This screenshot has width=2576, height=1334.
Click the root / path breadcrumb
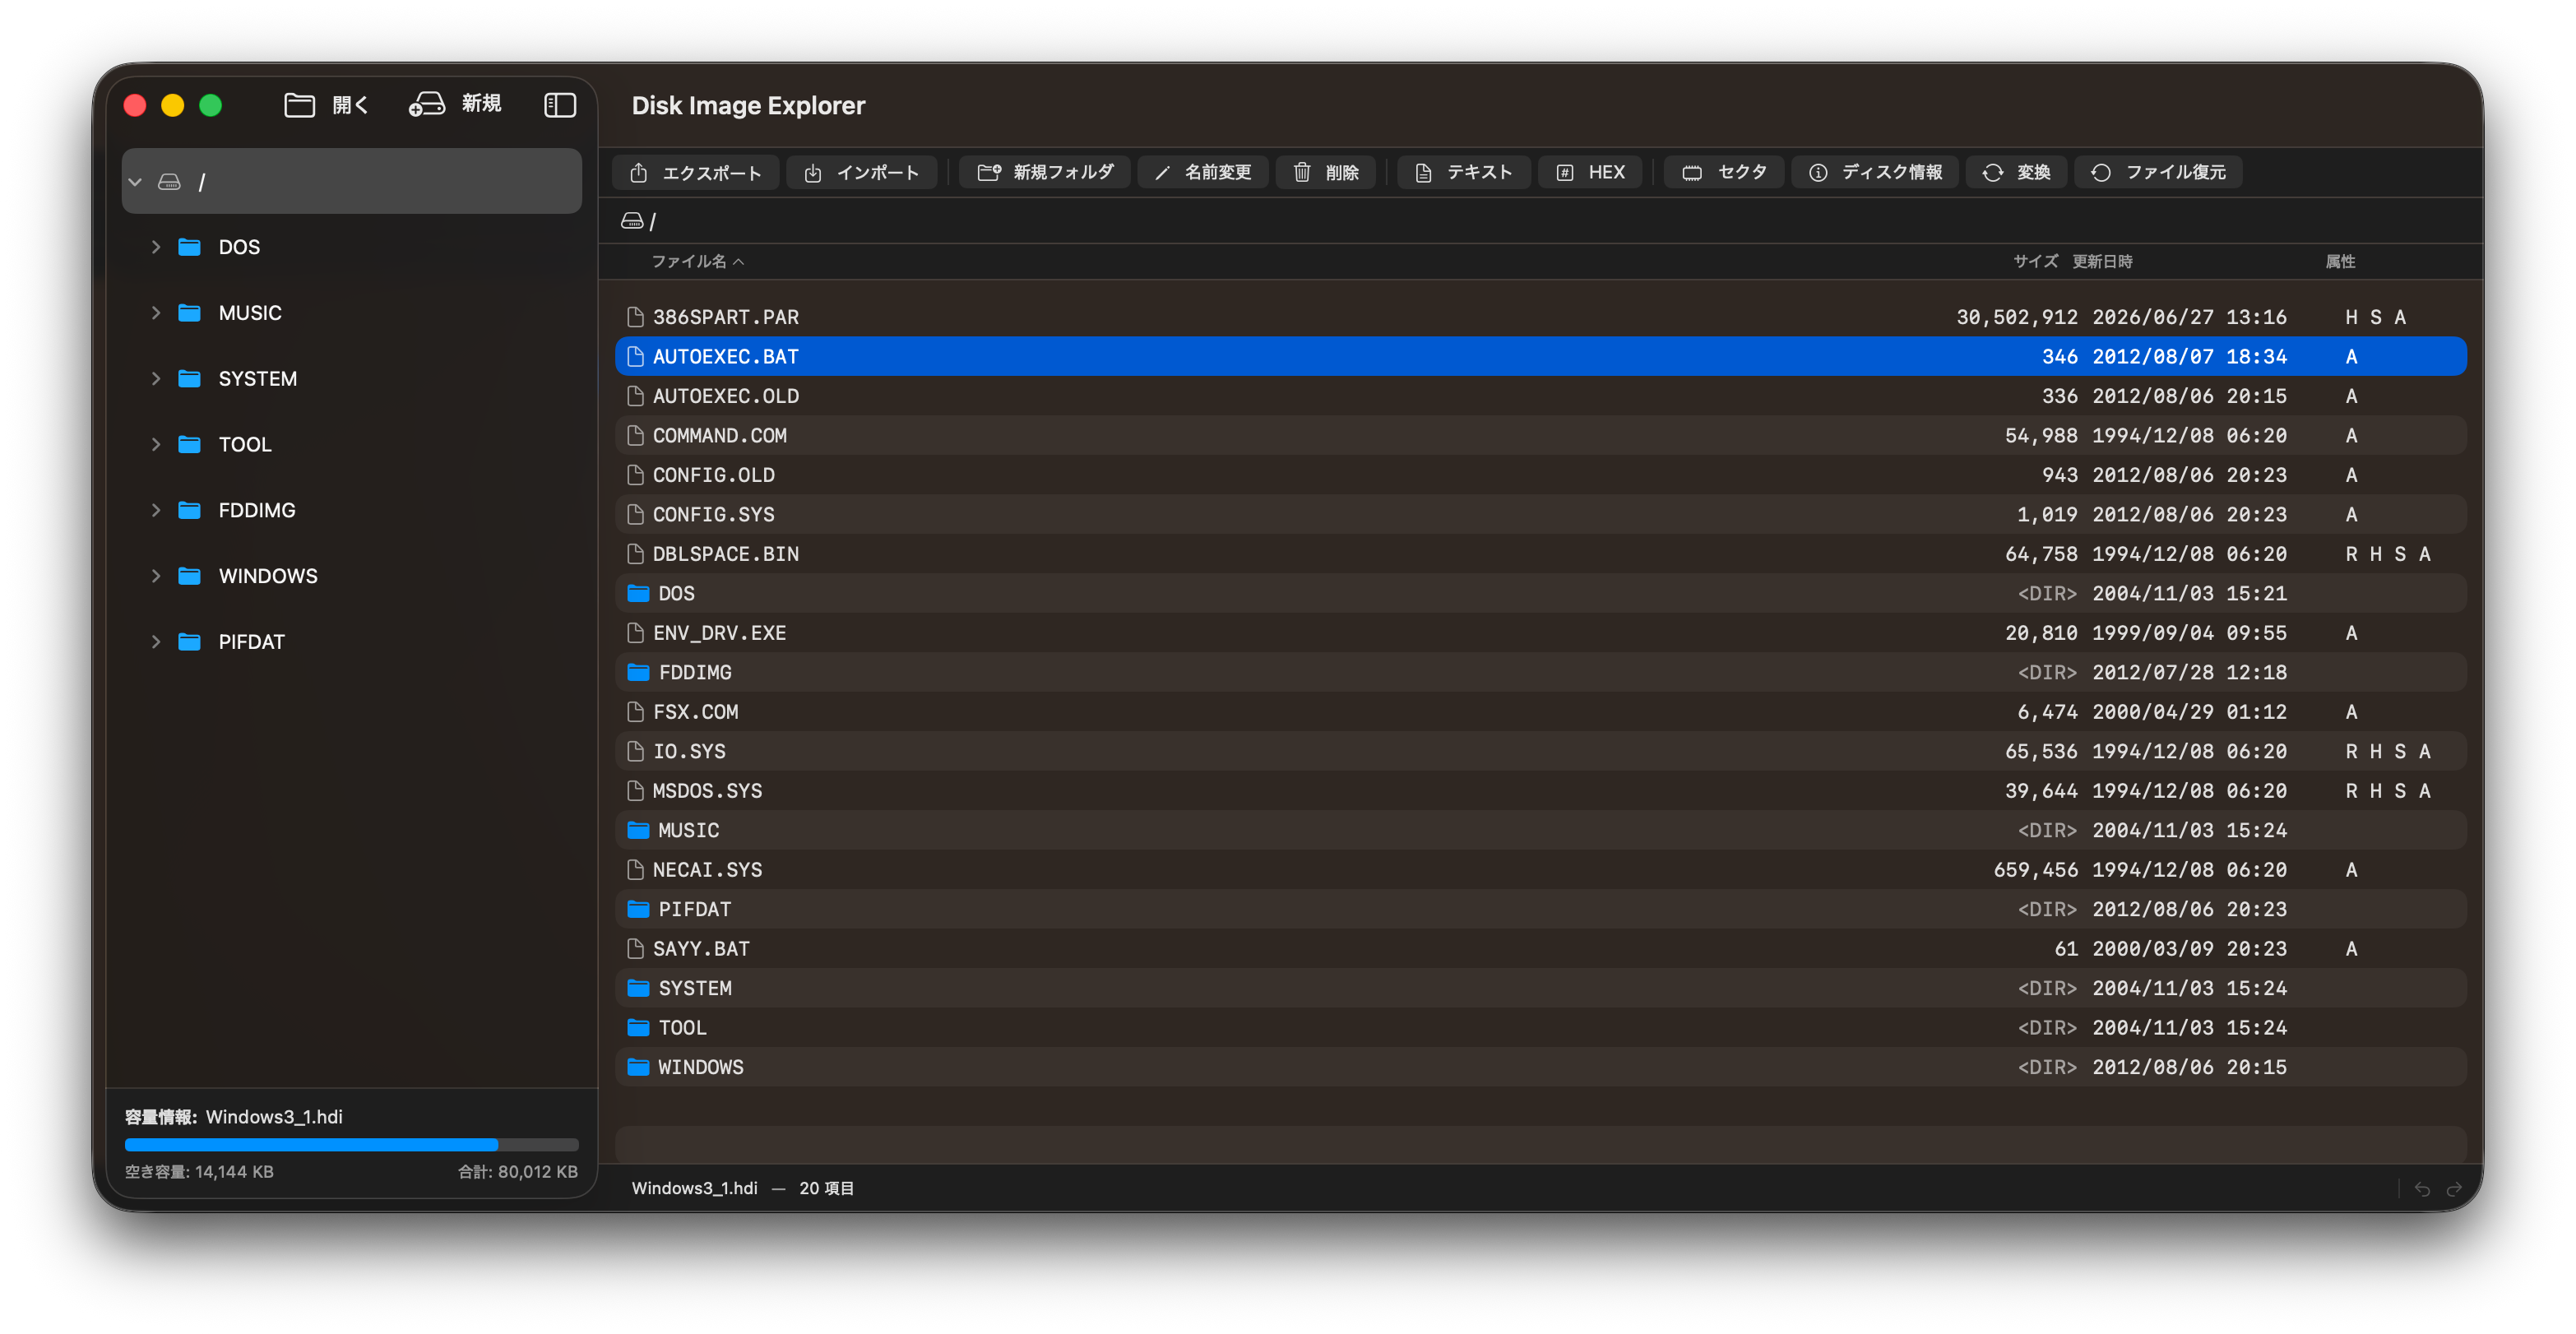[x=639, y=221]
